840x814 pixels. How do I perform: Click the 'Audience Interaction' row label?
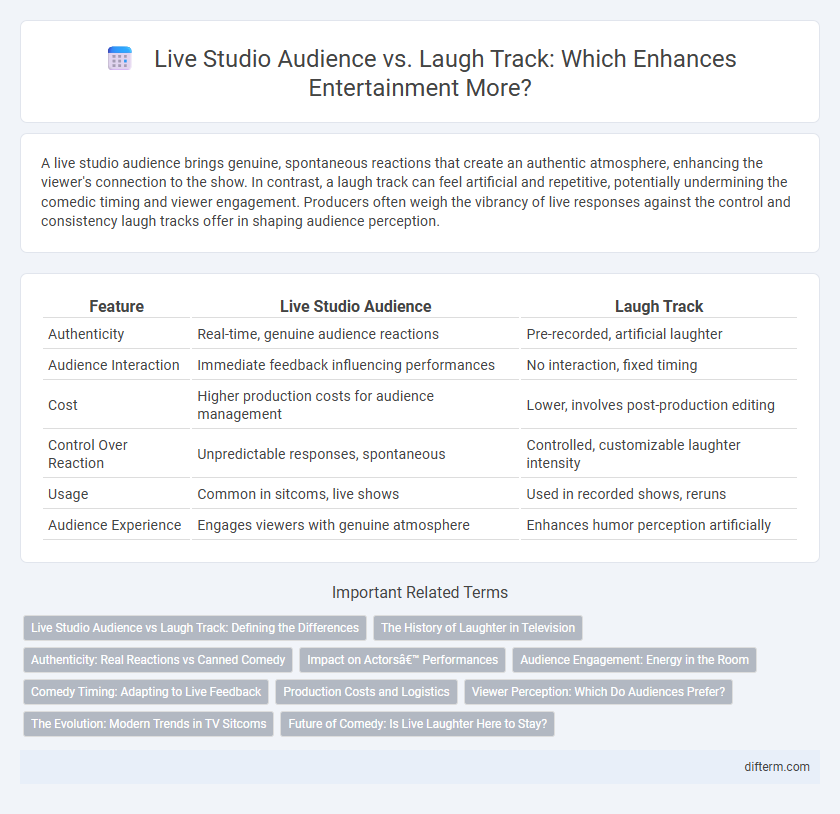pos(114,365)
